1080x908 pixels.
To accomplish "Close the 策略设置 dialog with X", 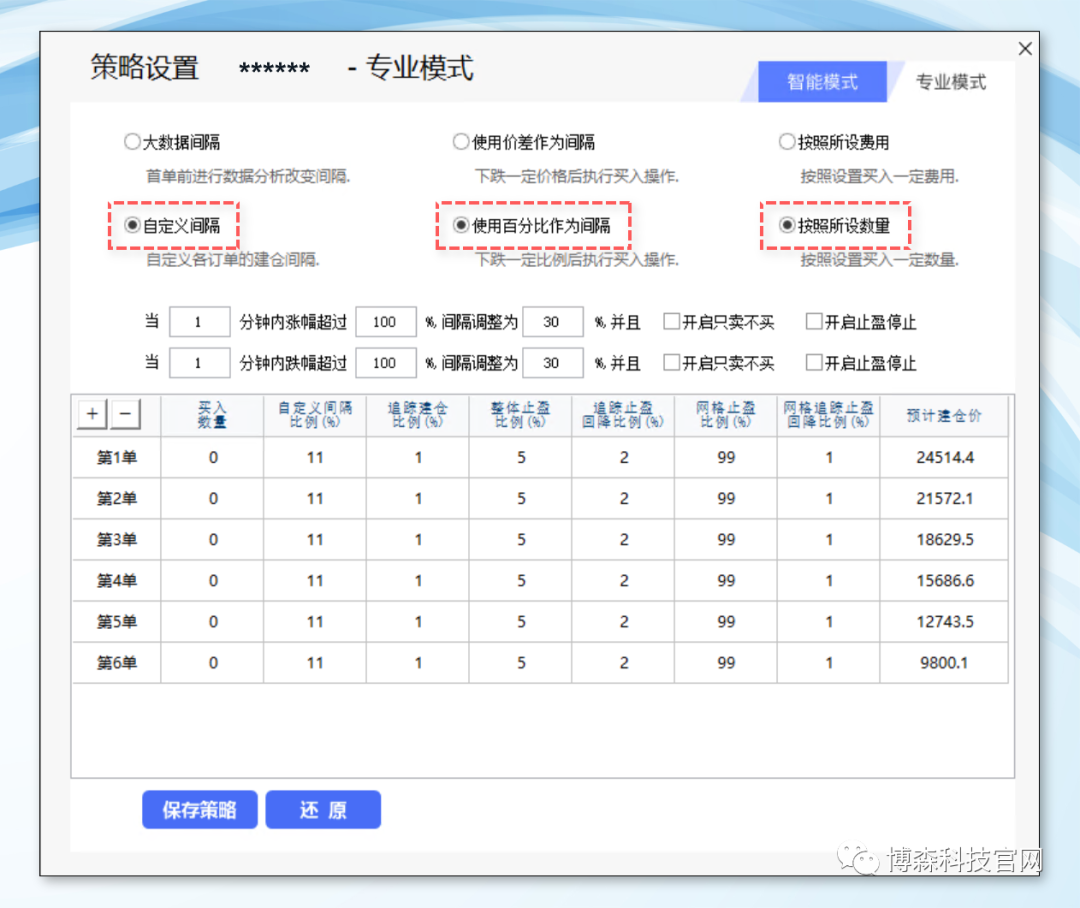I will coord(1025,48).
